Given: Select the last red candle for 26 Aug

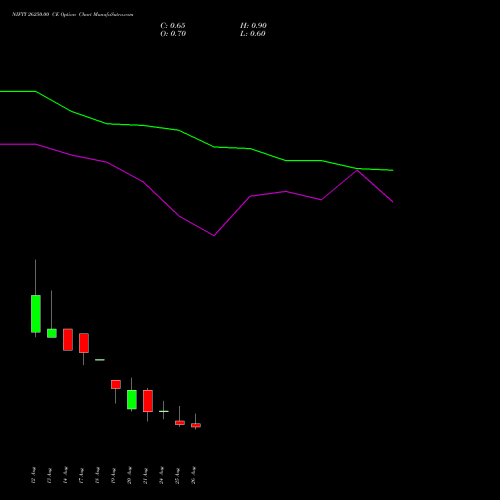Looking at the screenshot, I should tap(196, 425).
